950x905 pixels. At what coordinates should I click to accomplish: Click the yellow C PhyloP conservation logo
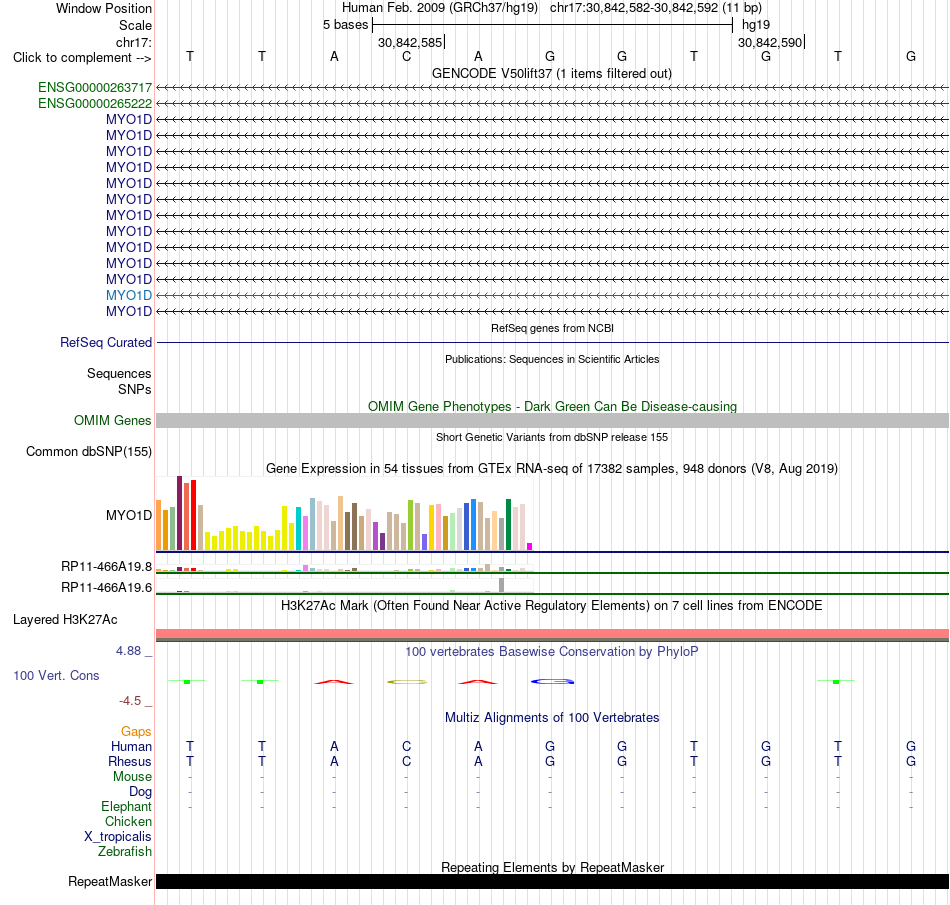click(x=407, y=682)
